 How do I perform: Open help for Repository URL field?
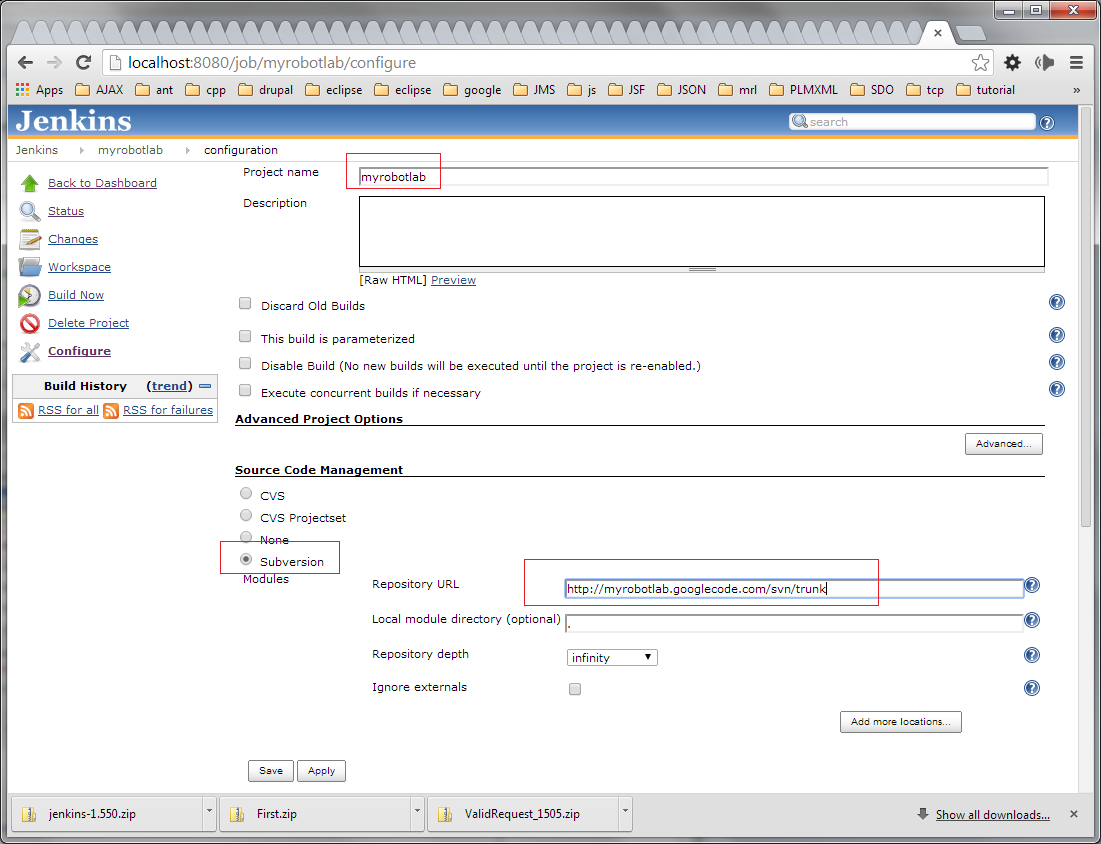click(1031, 585)
